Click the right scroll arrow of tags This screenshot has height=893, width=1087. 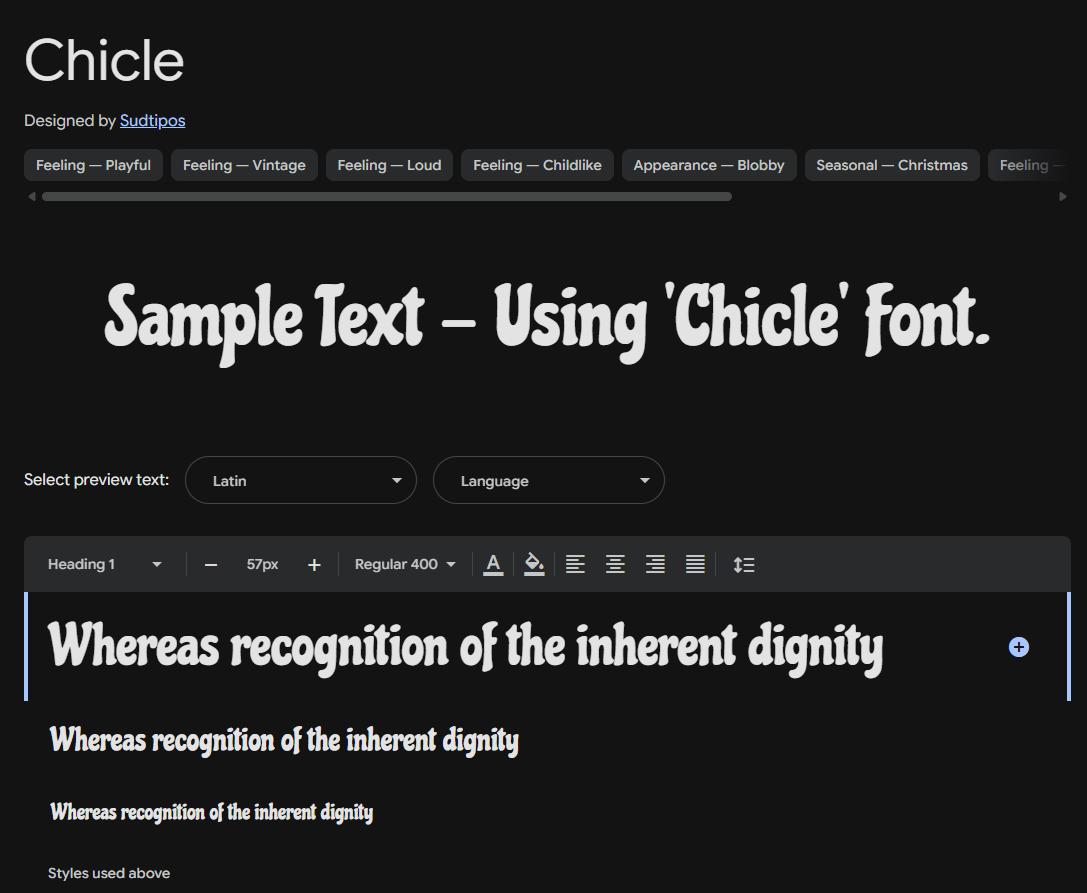1063,197
